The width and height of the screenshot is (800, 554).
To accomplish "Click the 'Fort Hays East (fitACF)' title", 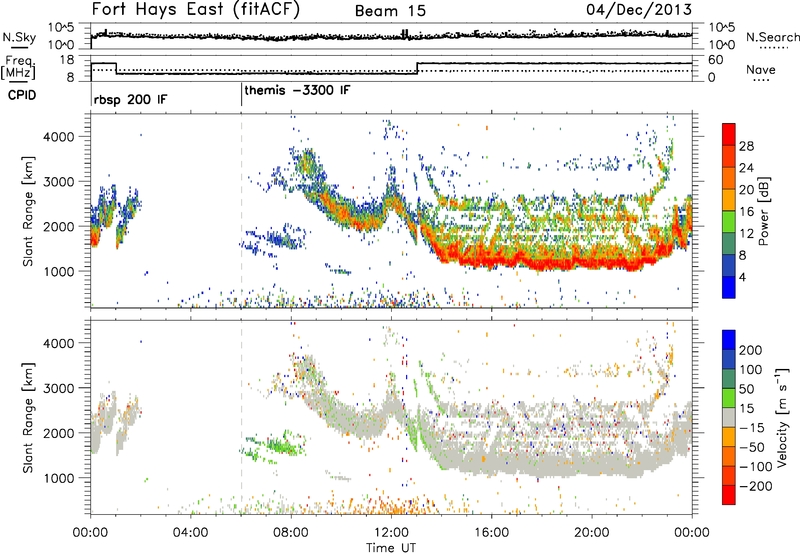I will (x=196, y=9).
